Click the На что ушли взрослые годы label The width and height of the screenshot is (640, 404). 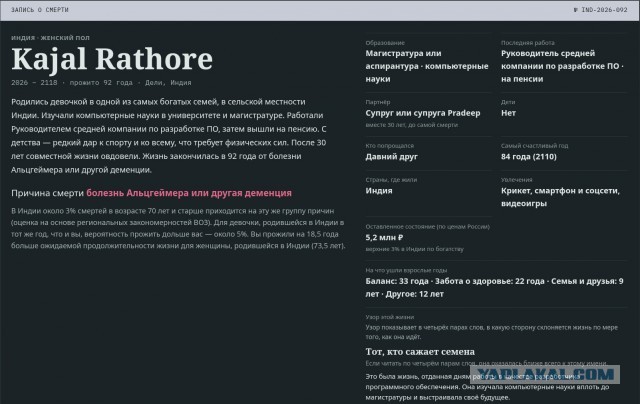406,271
